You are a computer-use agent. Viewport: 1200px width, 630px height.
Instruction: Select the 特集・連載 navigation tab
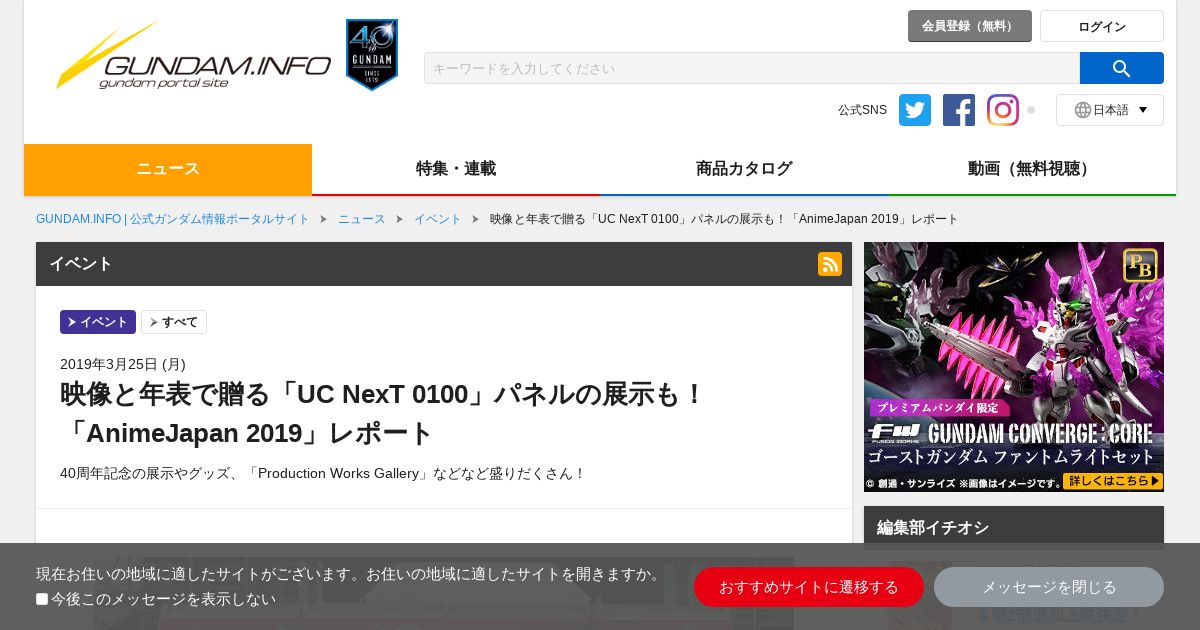pyautogui.click(x=456, y=169)
